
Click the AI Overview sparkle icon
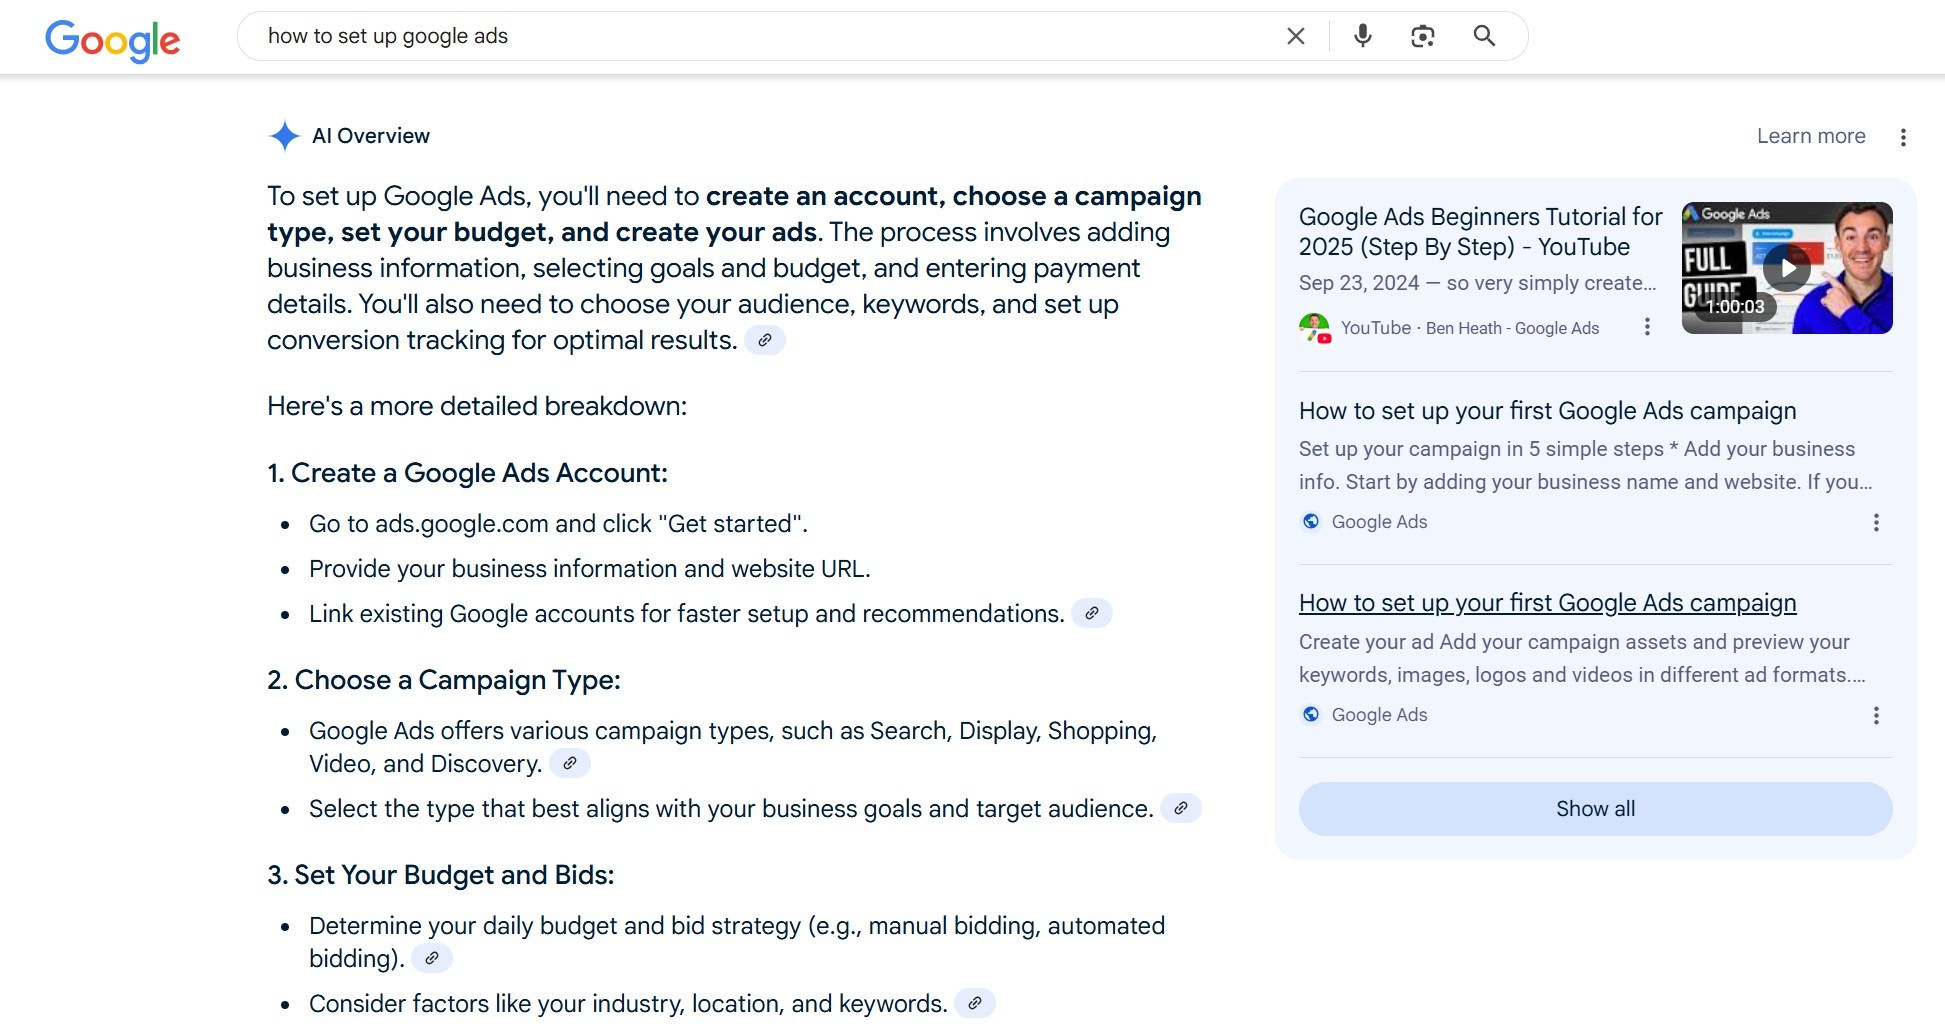click(284, 136)
